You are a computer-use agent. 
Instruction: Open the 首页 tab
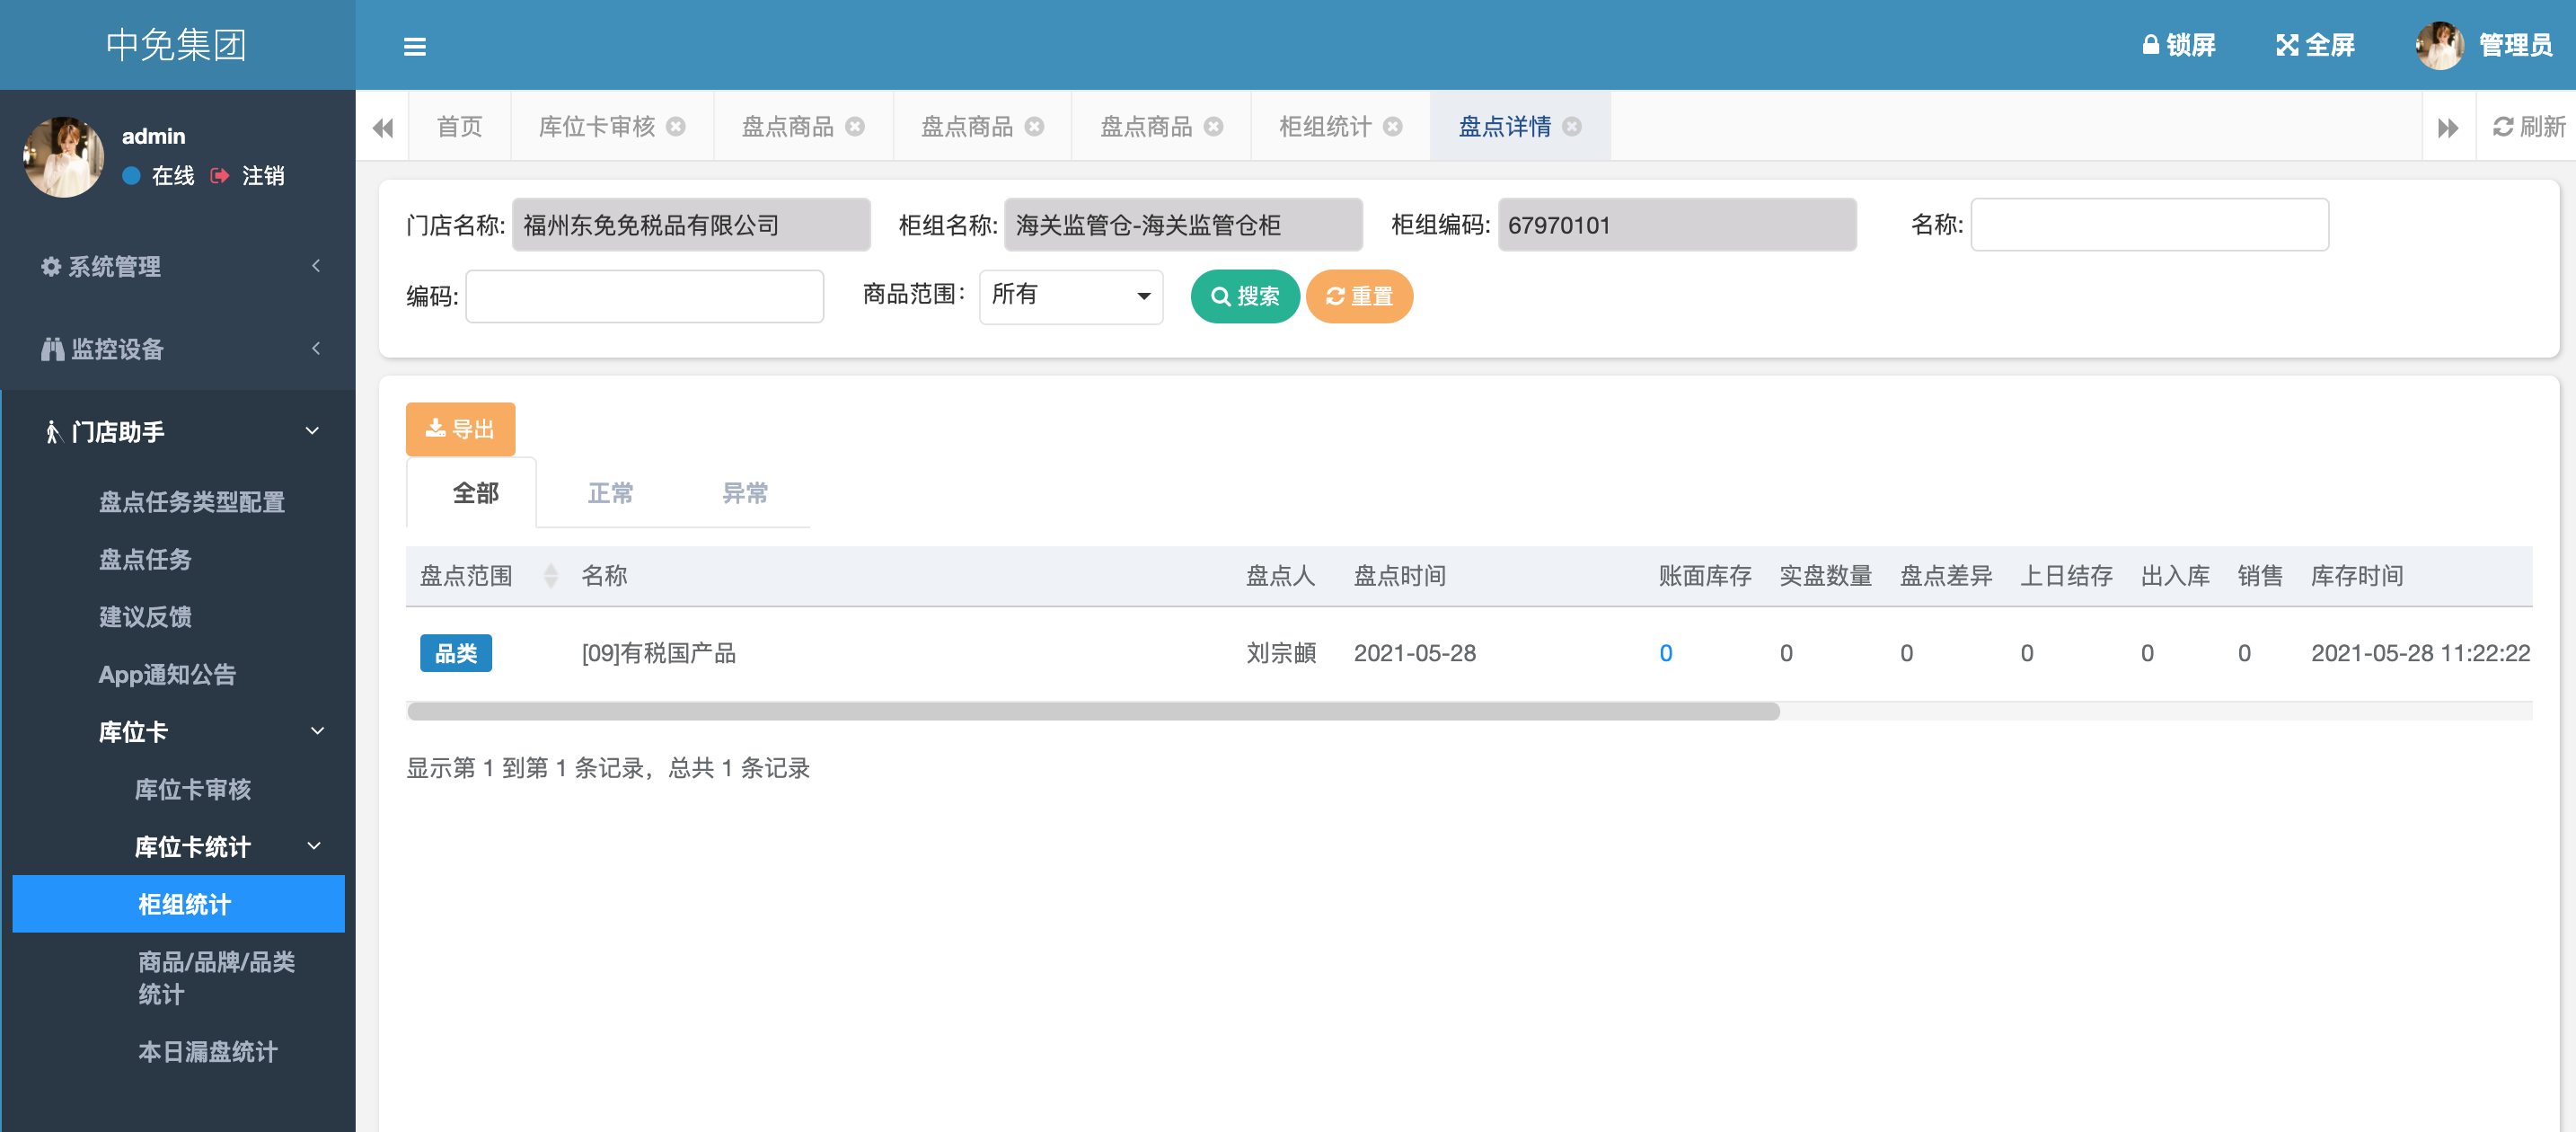[459, 127]
